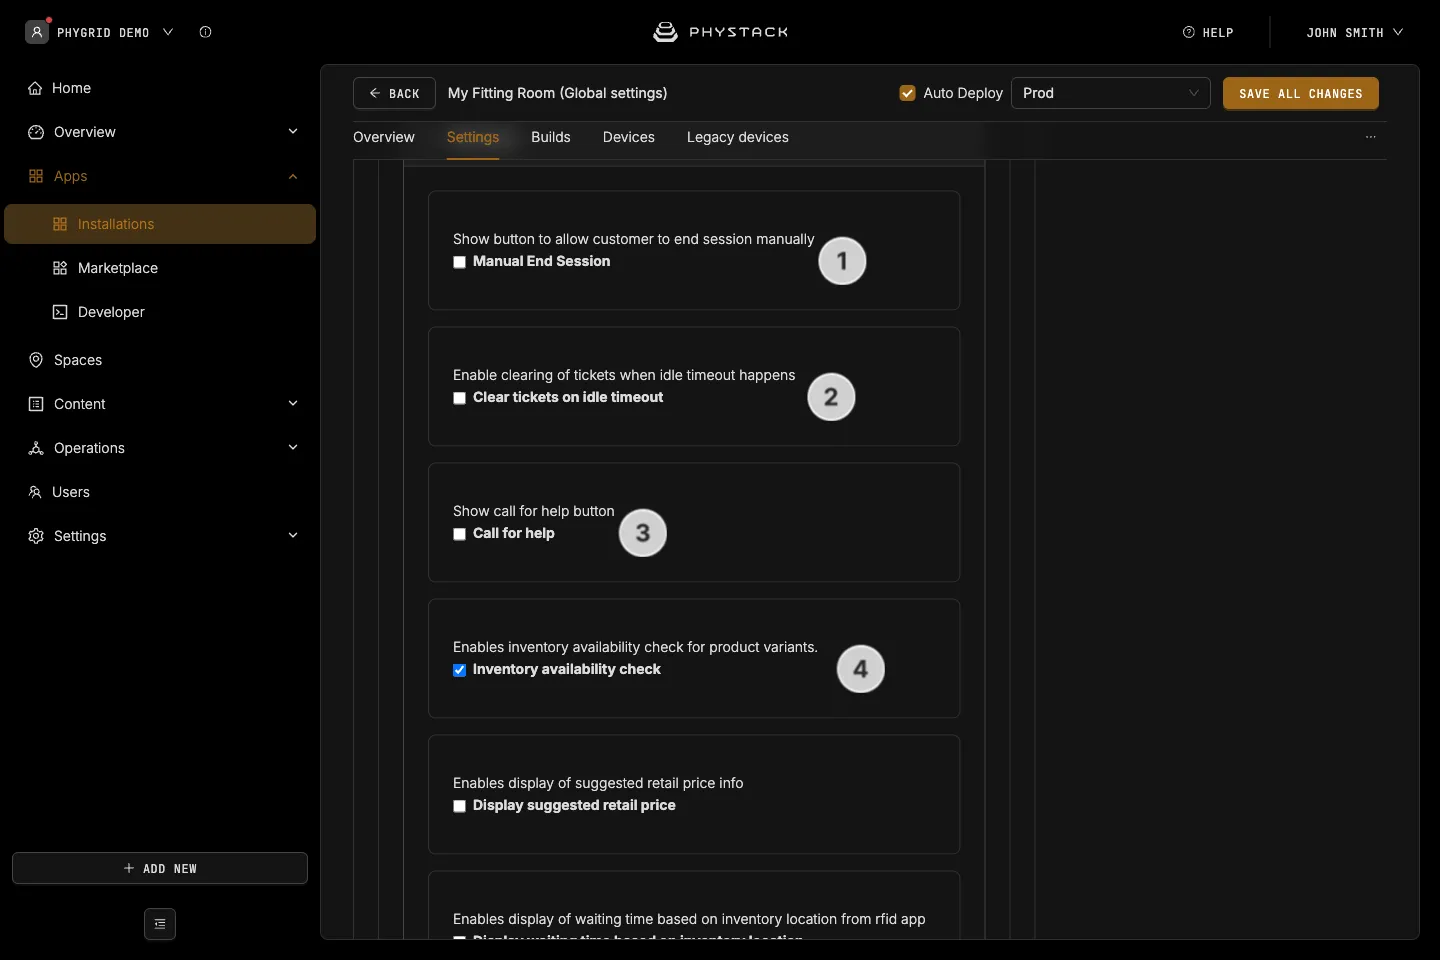Switch to the Builds tab
Viewport: 1440px width, 960px height.
(x=551, y=137)
